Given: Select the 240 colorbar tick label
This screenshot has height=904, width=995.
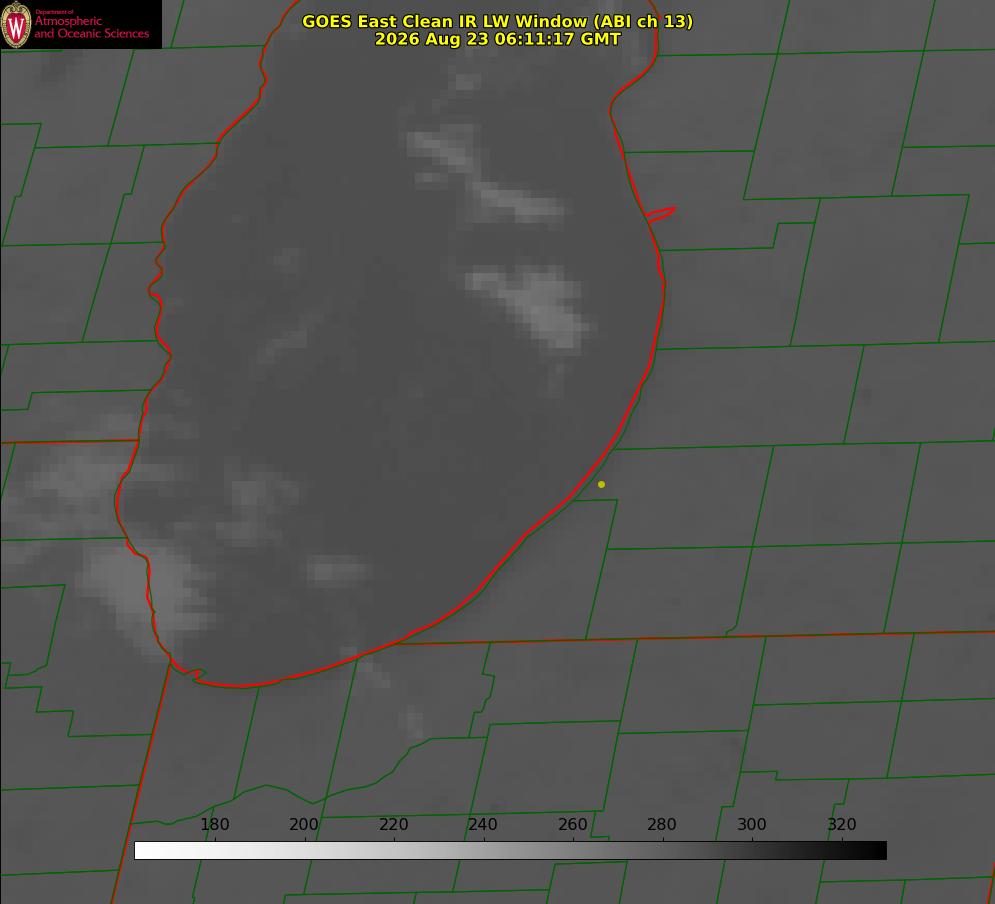Looking at the screenshot, I should pyautogui.click(x=483, y=824).
